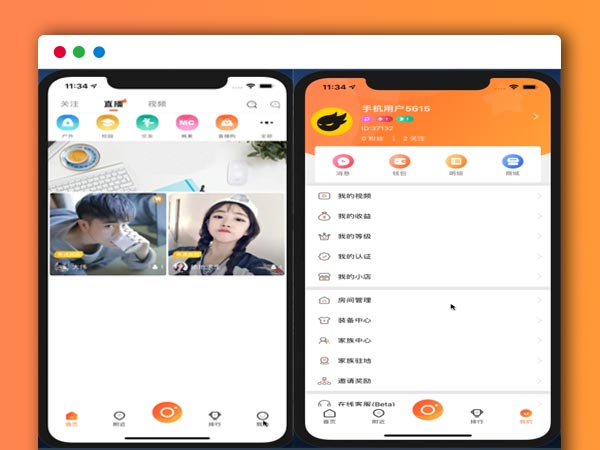Tap the three-dots all categories icon

click(266, 122)
